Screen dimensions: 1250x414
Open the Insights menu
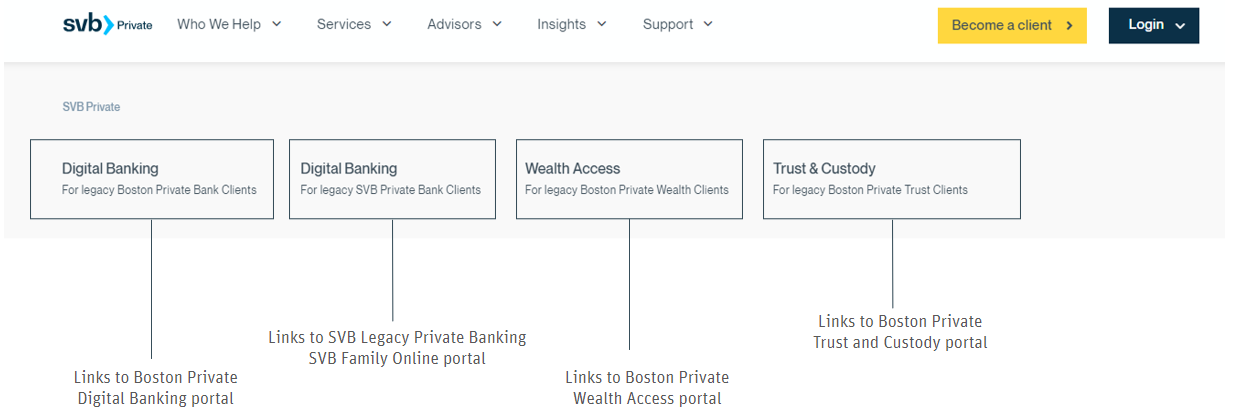[572, 24]
